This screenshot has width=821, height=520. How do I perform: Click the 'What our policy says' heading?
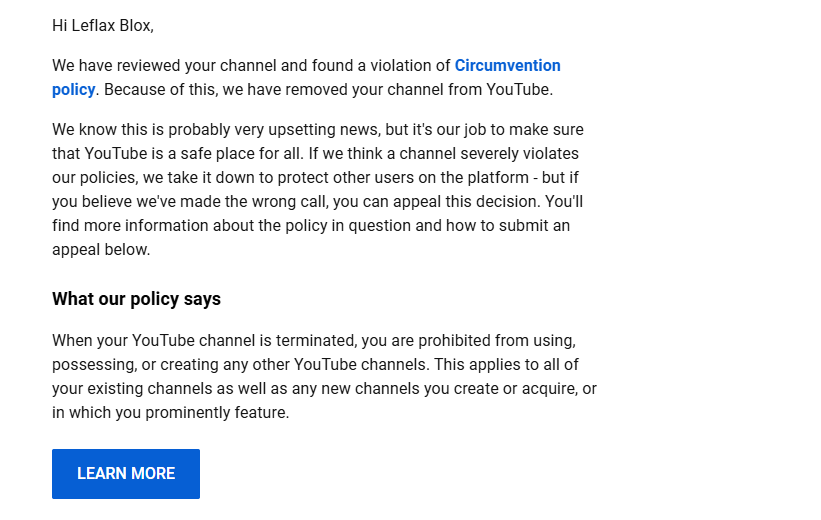click(136, 299)
